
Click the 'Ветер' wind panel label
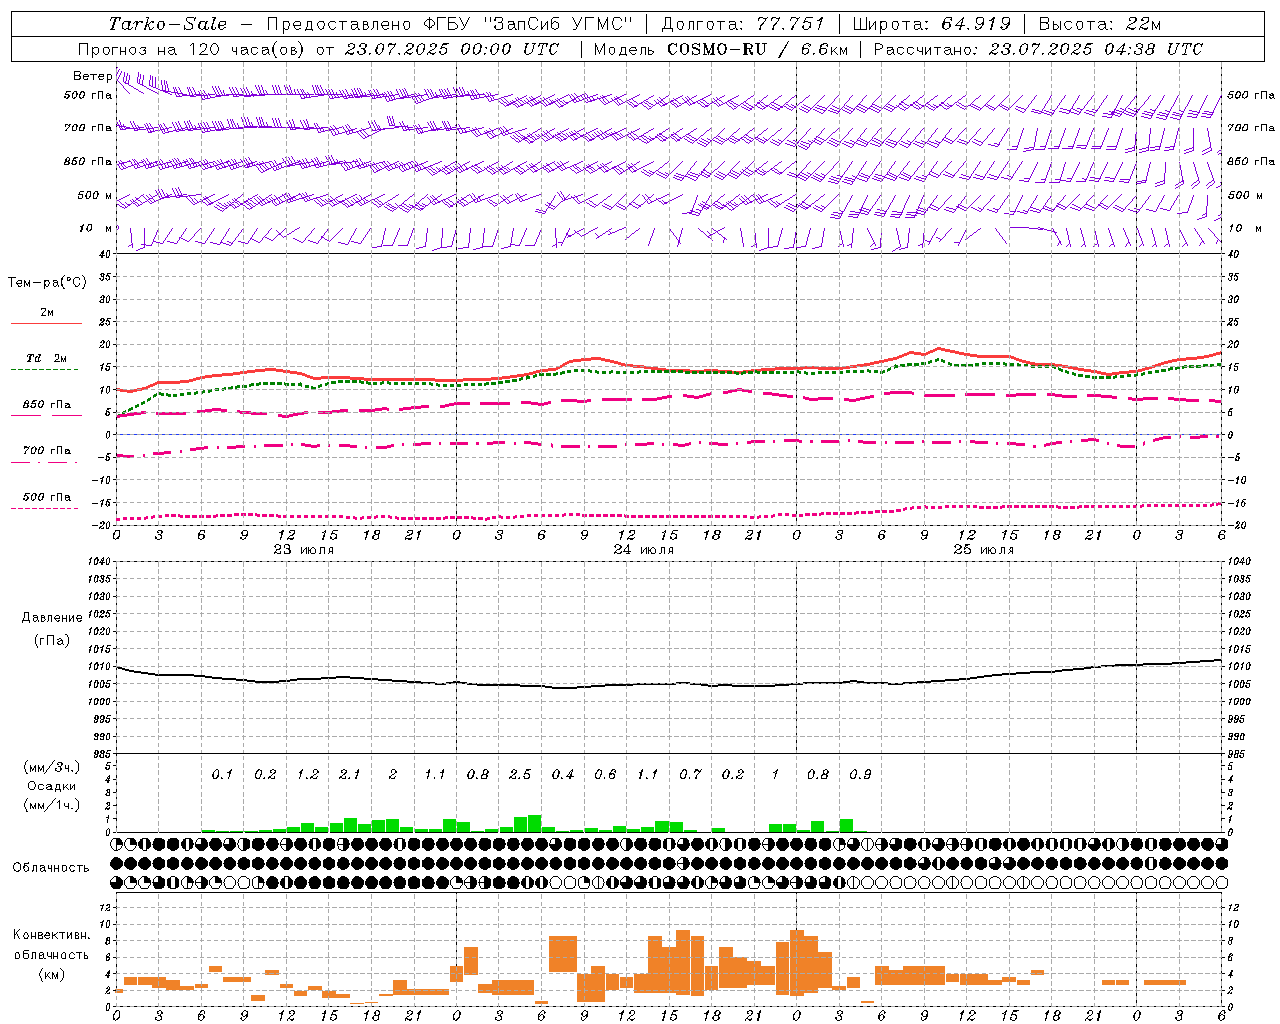(92, 76)
